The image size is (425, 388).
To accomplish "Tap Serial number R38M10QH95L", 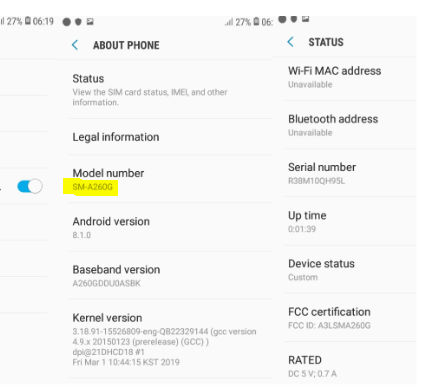I will click(350, 173).
